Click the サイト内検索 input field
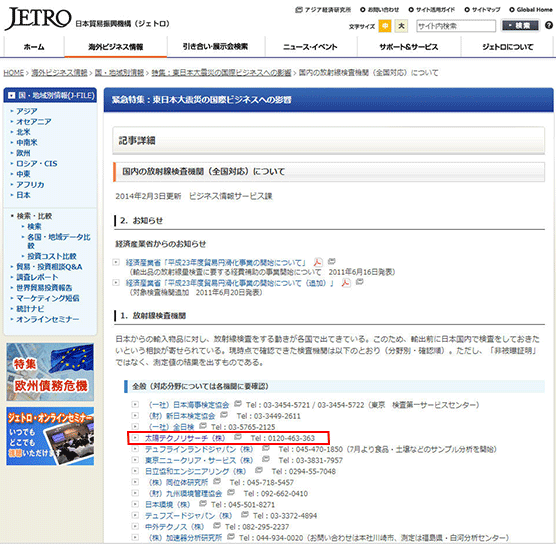This screenshot has height=544, width=556. coord(456,26)
